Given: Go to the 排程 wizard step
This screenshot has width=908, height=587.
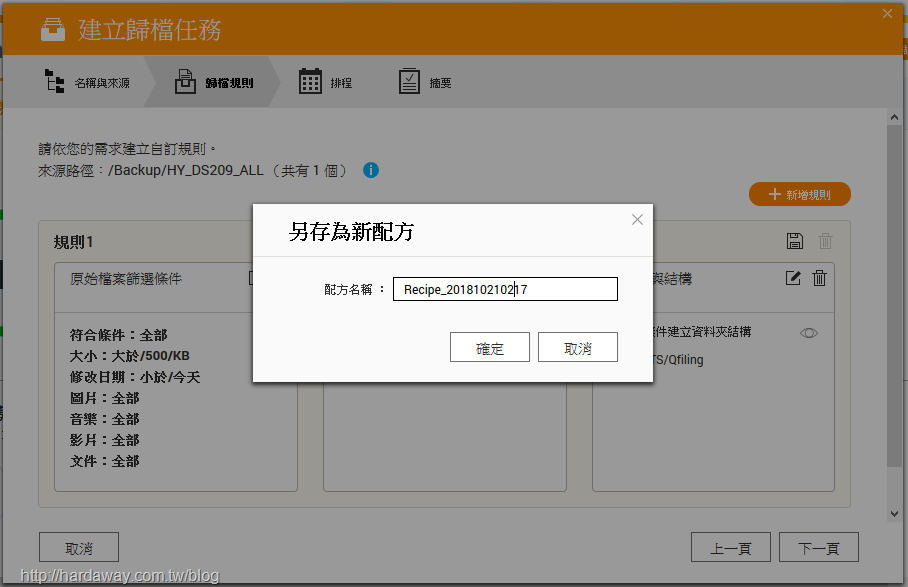Looking at the screenshot, I should (x=325, y=82).
